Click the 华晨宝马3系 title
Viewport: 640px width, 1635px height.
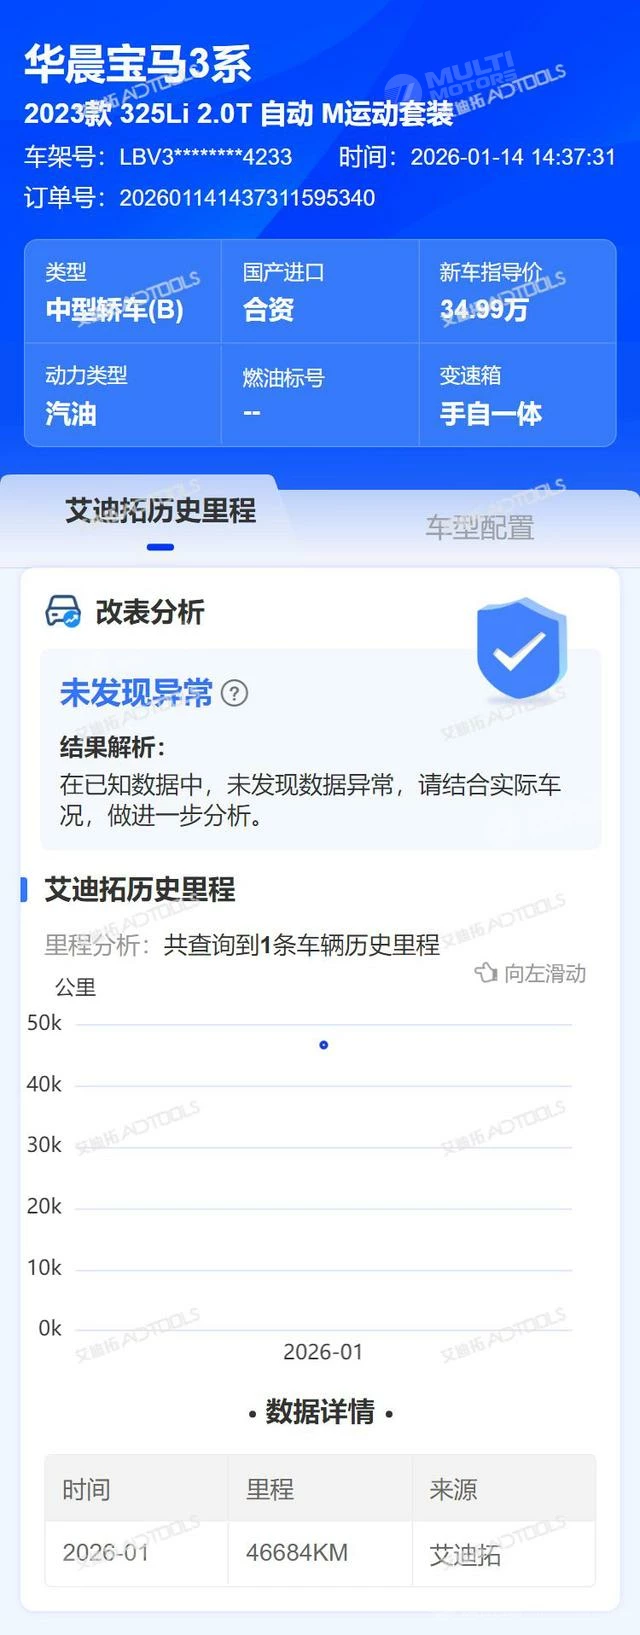pos(138,64)
